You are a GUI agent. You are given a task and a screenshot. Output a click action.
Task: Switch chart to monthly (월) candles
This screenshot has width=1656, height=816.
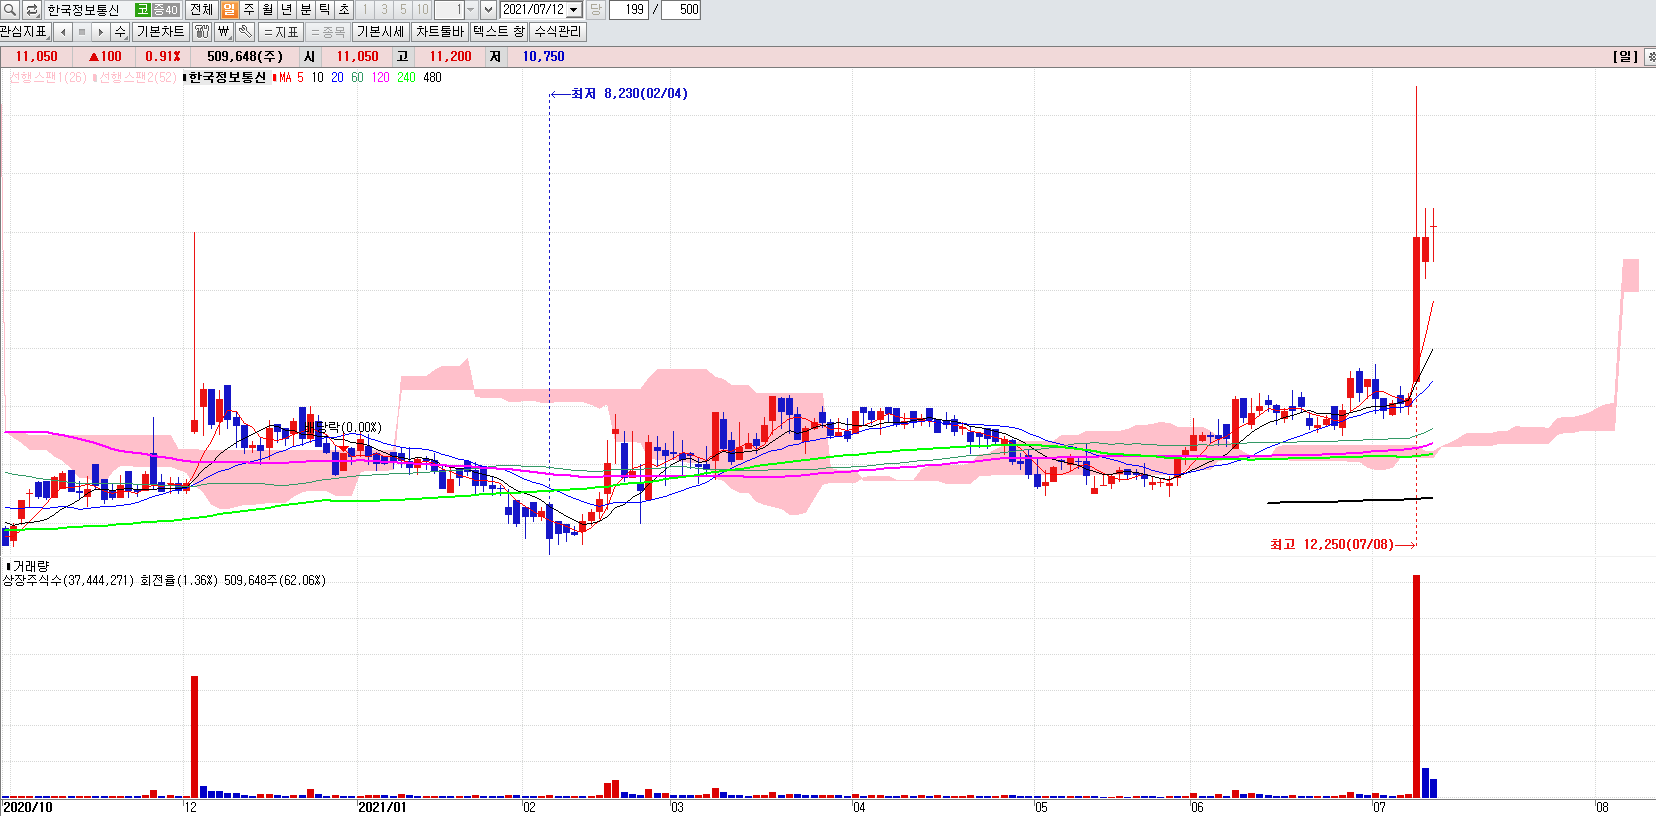point(268,10)
